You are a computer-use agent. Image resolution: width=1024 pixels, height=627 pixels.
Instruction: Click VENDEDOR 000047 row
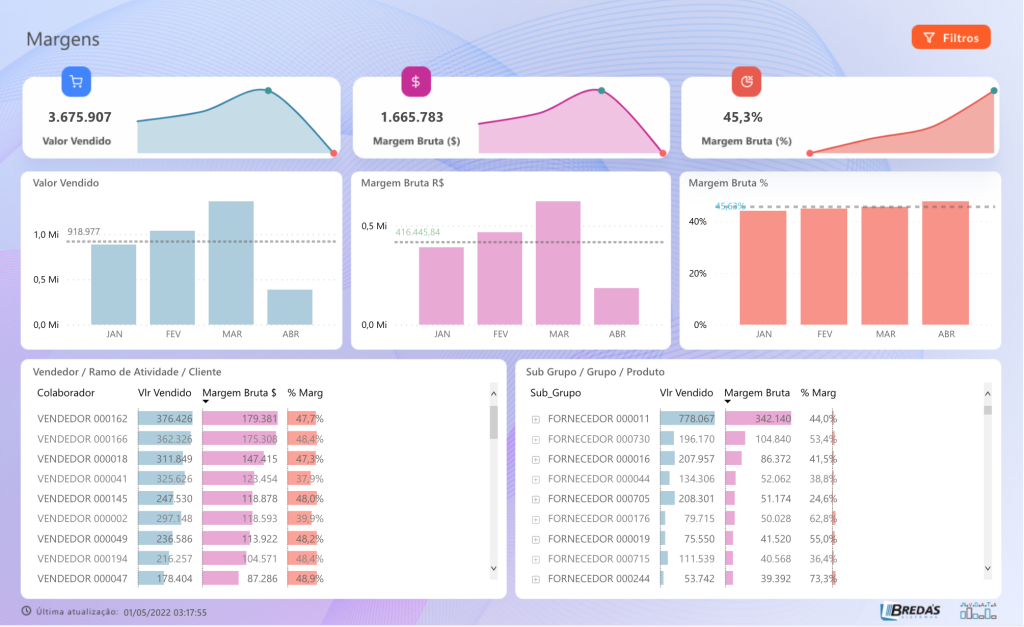point(180,579)
